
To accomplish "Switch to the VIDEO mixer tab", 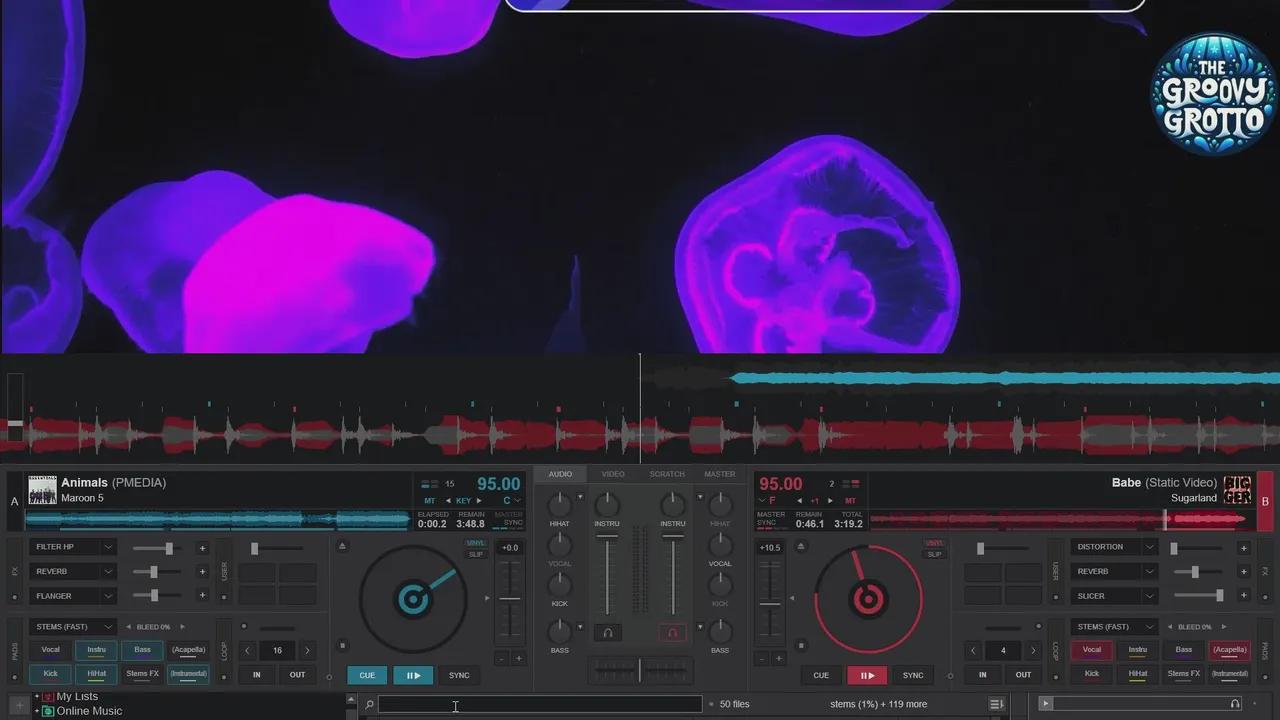I will tap(613, 474).
